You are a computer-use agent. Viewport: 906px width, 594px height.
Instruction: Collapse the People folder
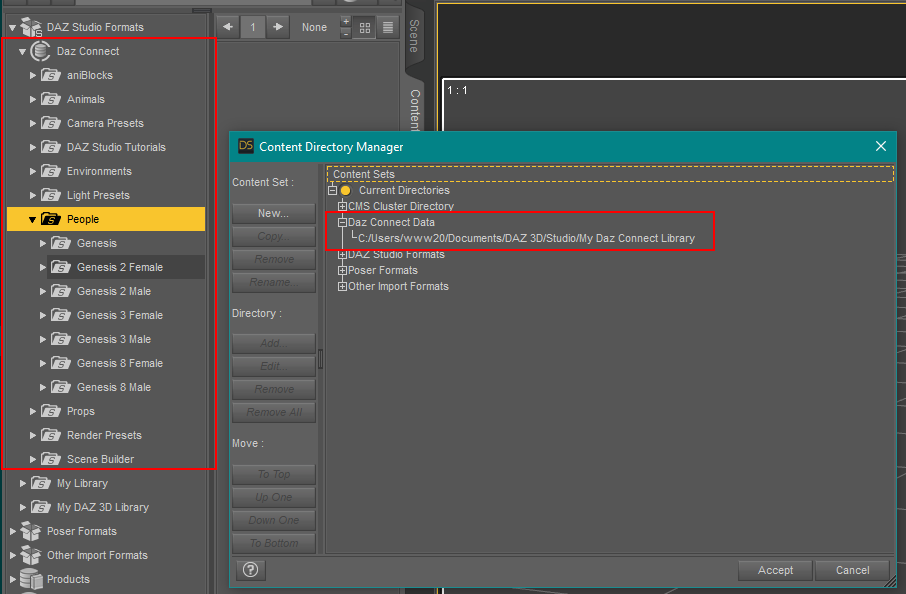click(x=32, y=220)
